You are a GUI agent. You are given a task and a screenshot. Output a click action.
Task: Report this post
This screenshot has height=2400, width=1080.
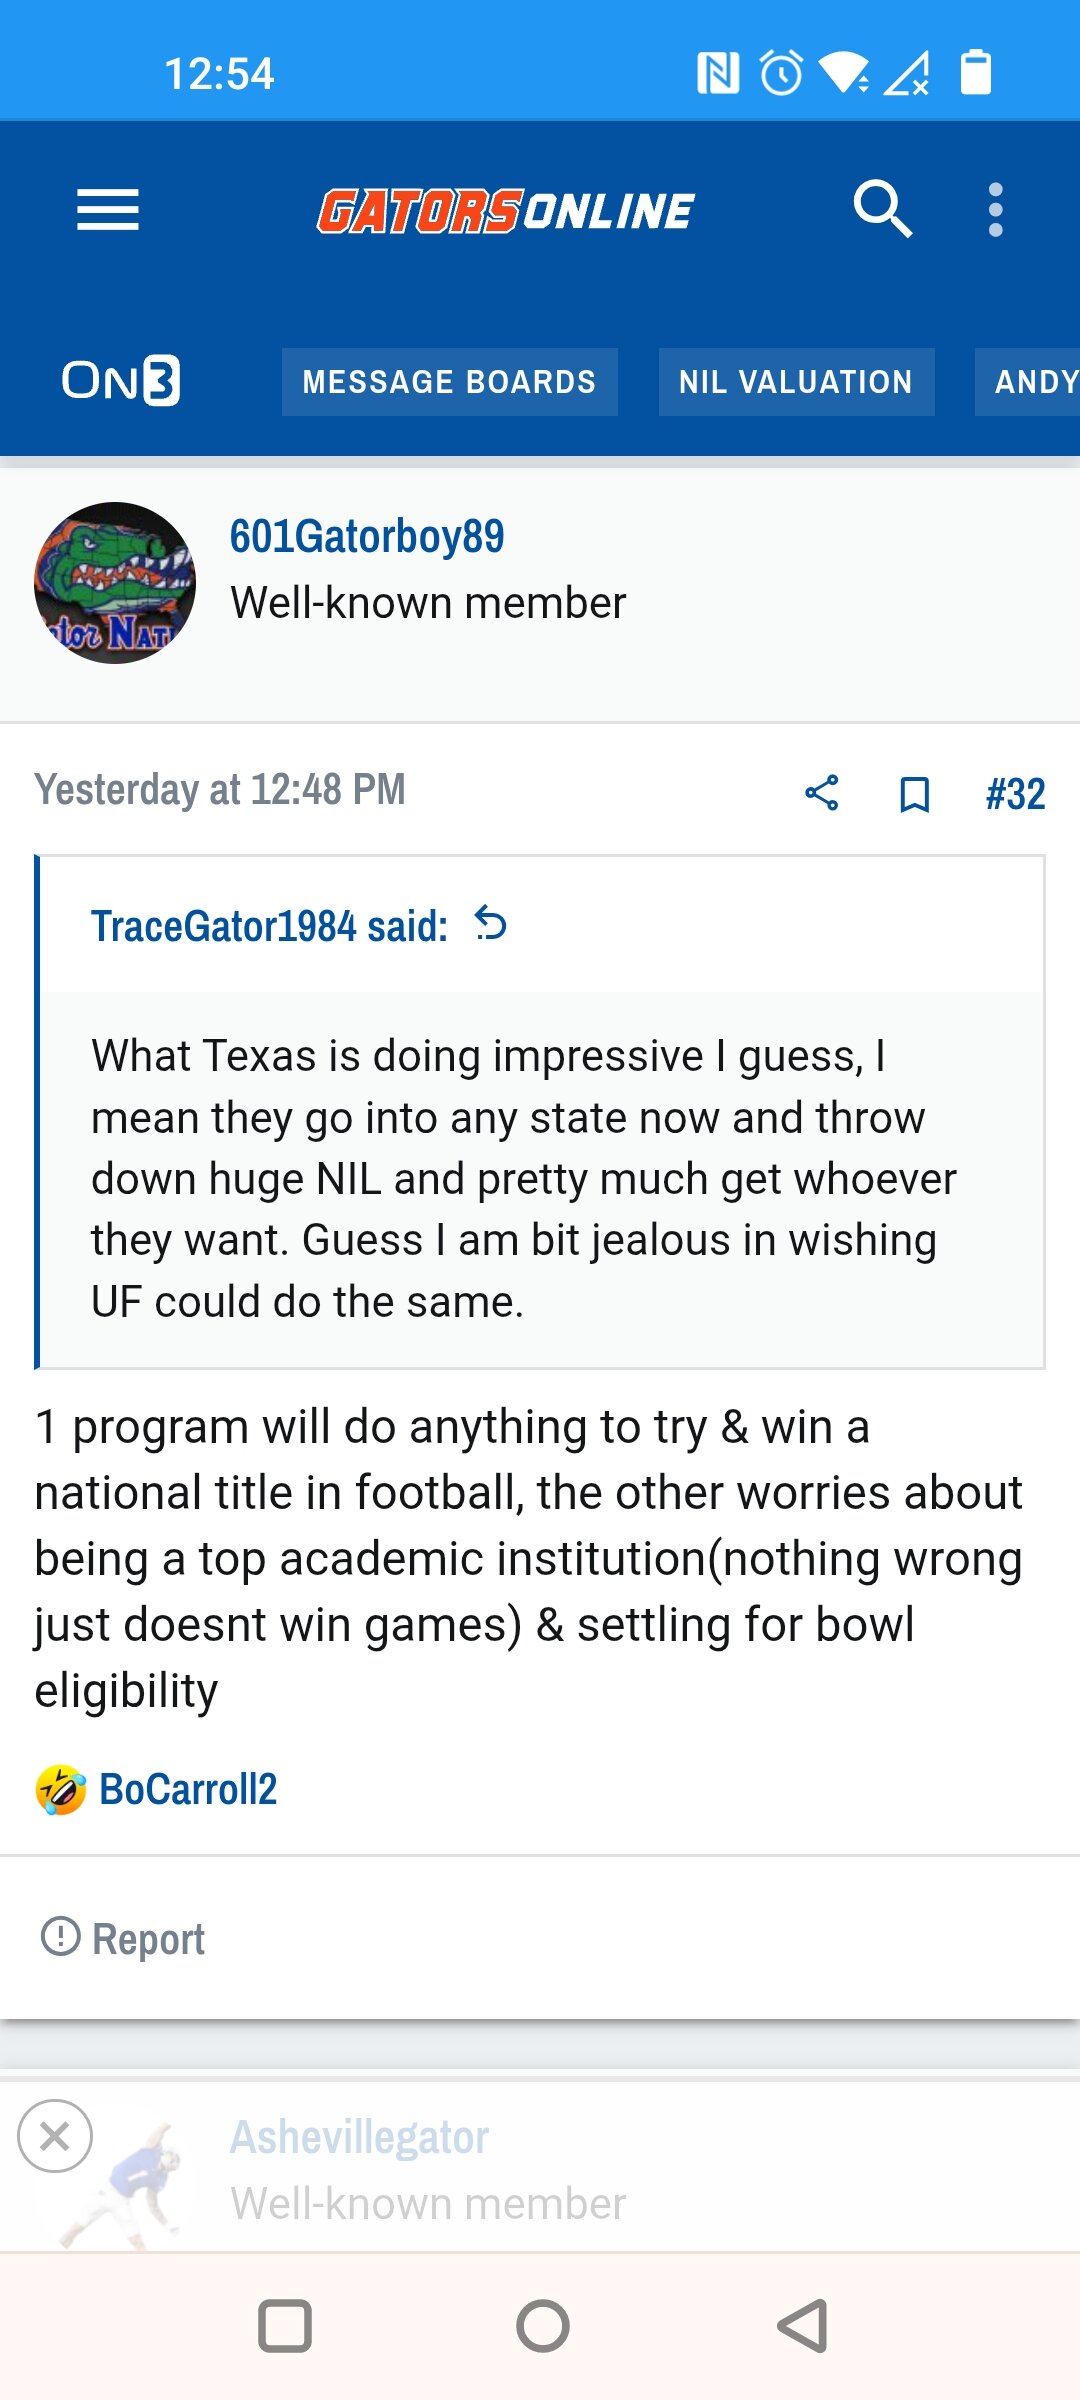[x=122, y=1938]
